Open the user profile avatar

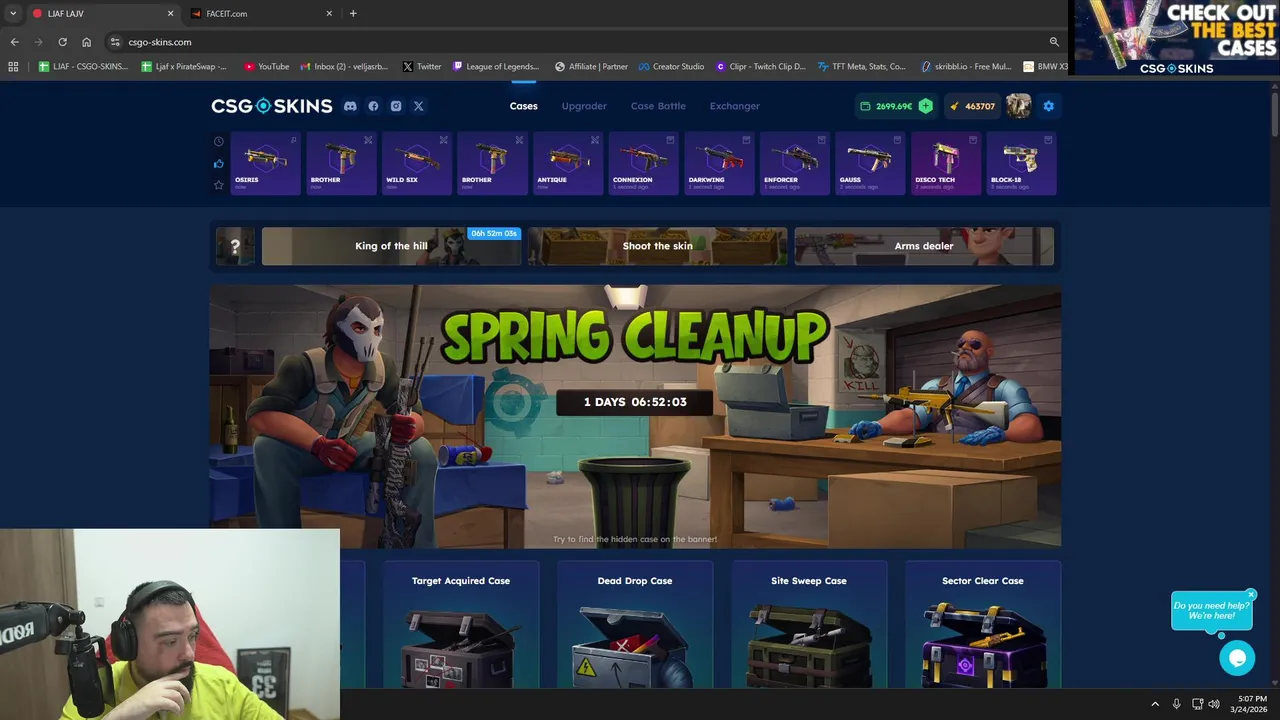coord(1018,106)
